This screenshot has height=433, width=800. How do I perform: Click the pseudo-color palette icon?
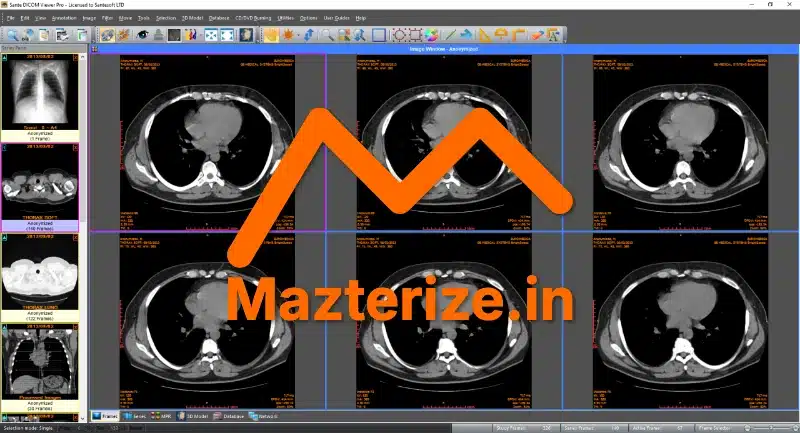click(190, 35)
